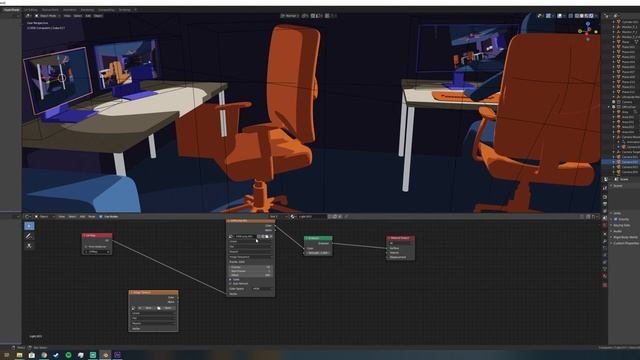Switch to Rendered viewport shading
This screenshot has width=640, height=360.
coord(591,16)
